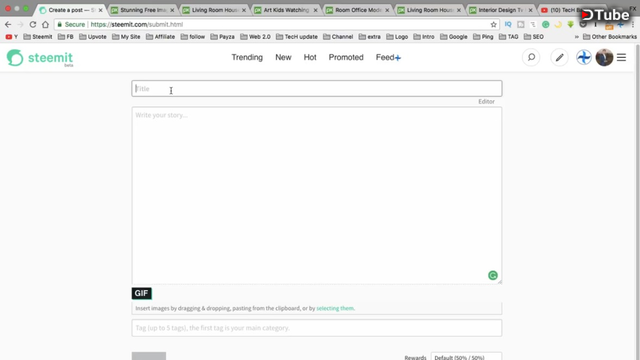The image size is (640, 360).
Task: Switch to the Room Office tab
Action: [x=358, y=10]
